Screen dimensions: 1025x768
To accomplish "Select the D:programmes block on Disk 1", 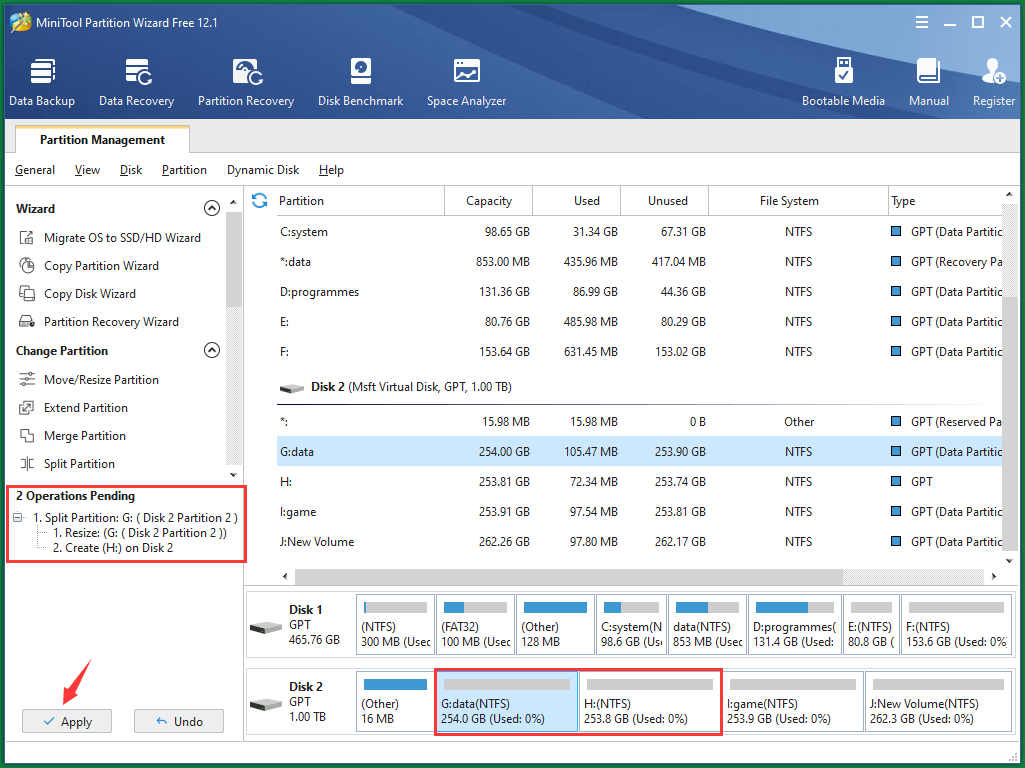I will pos(794,624).
